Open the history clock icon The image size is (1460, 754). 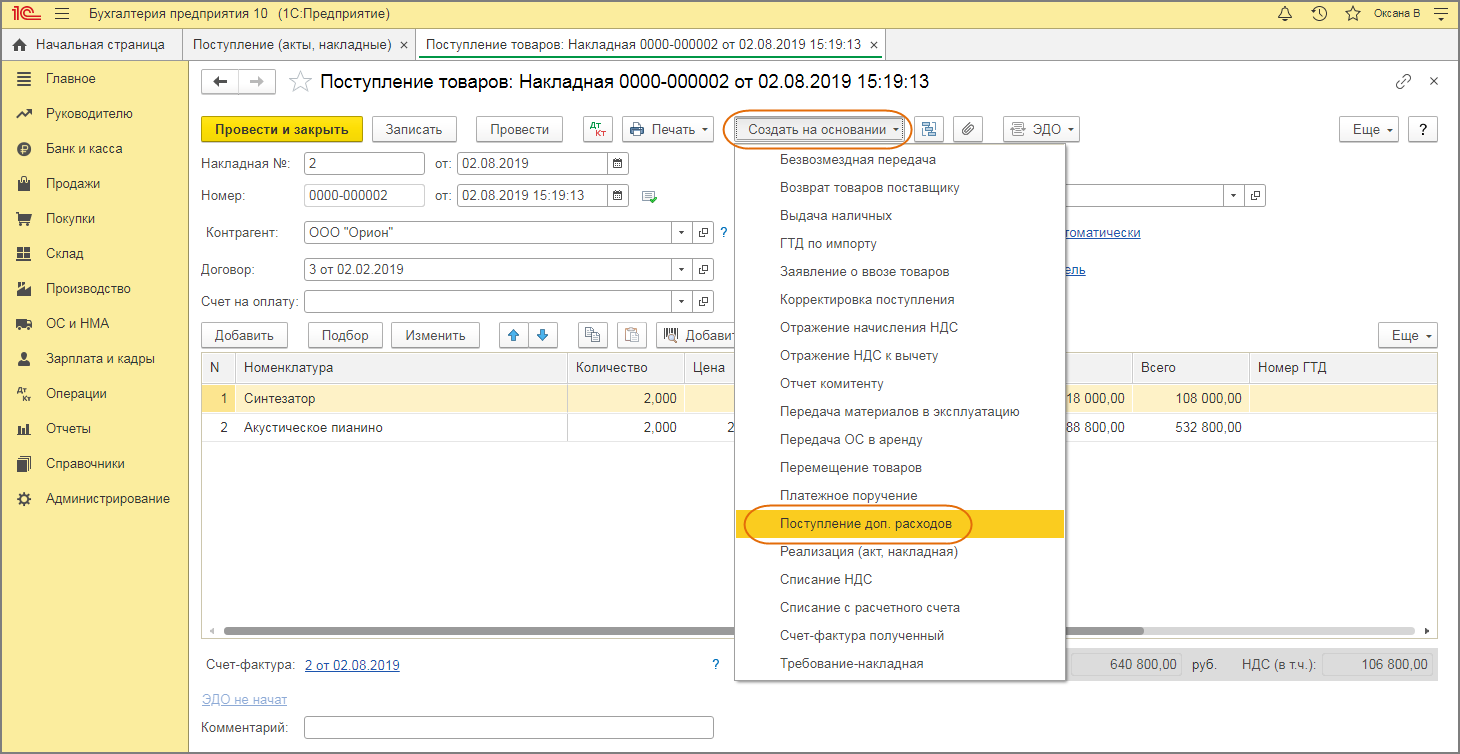coord(1319,14)
